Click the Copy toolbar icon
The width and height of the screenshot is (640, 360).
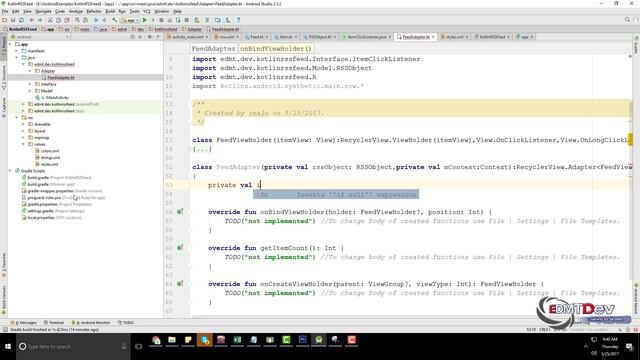coord(59,20)
